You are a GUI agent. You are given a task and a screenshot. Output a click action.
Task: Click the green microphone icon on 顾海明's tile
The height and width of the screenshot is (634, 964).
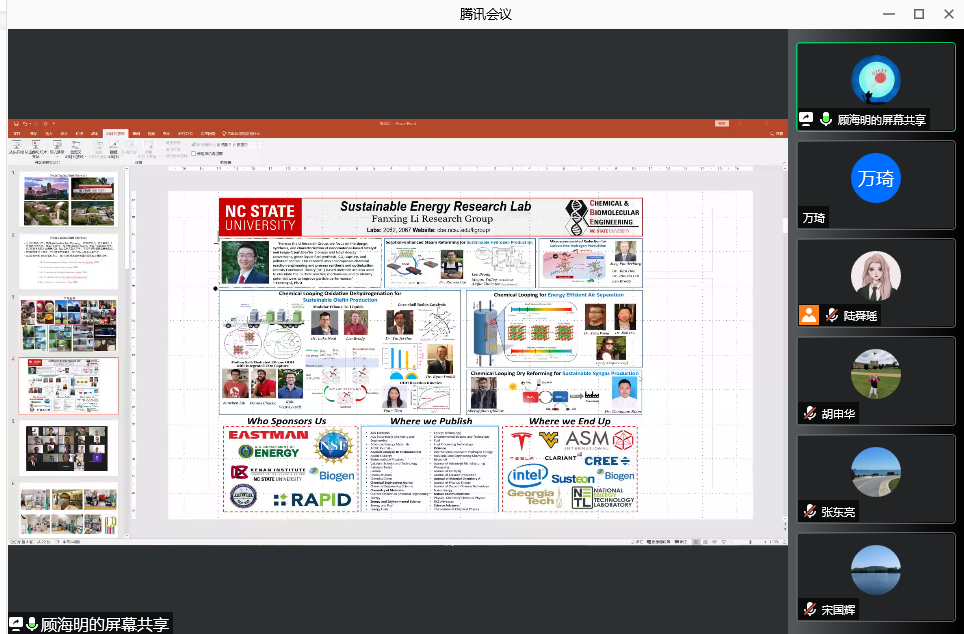click(x=826, y=119)
